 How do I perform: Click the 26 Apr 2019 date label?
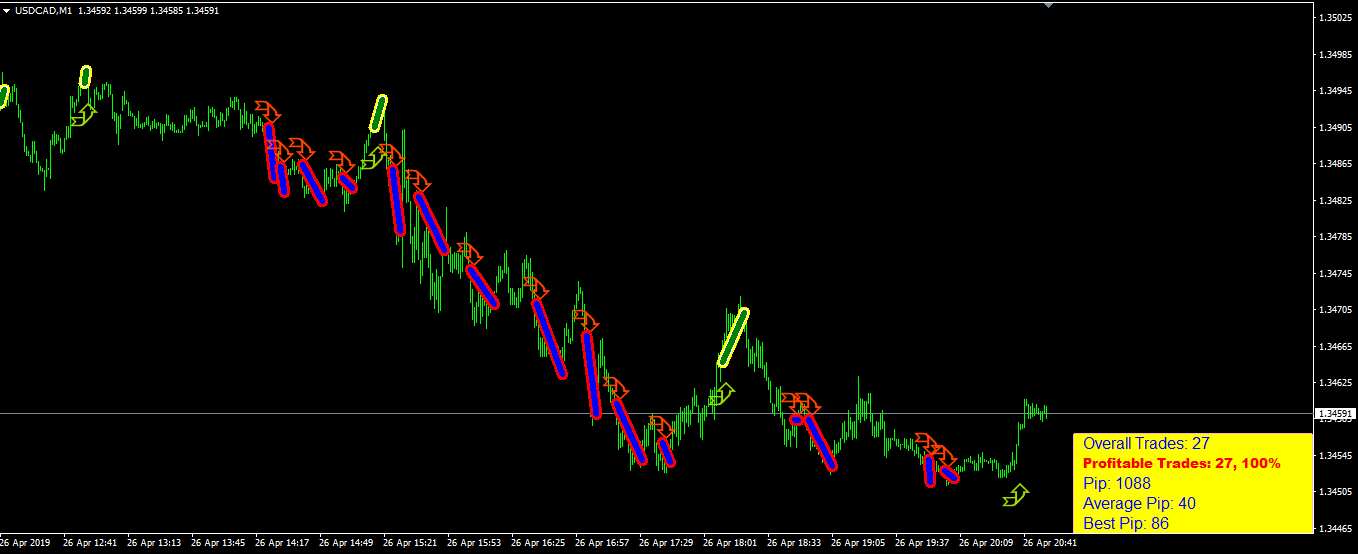point(24,544)
